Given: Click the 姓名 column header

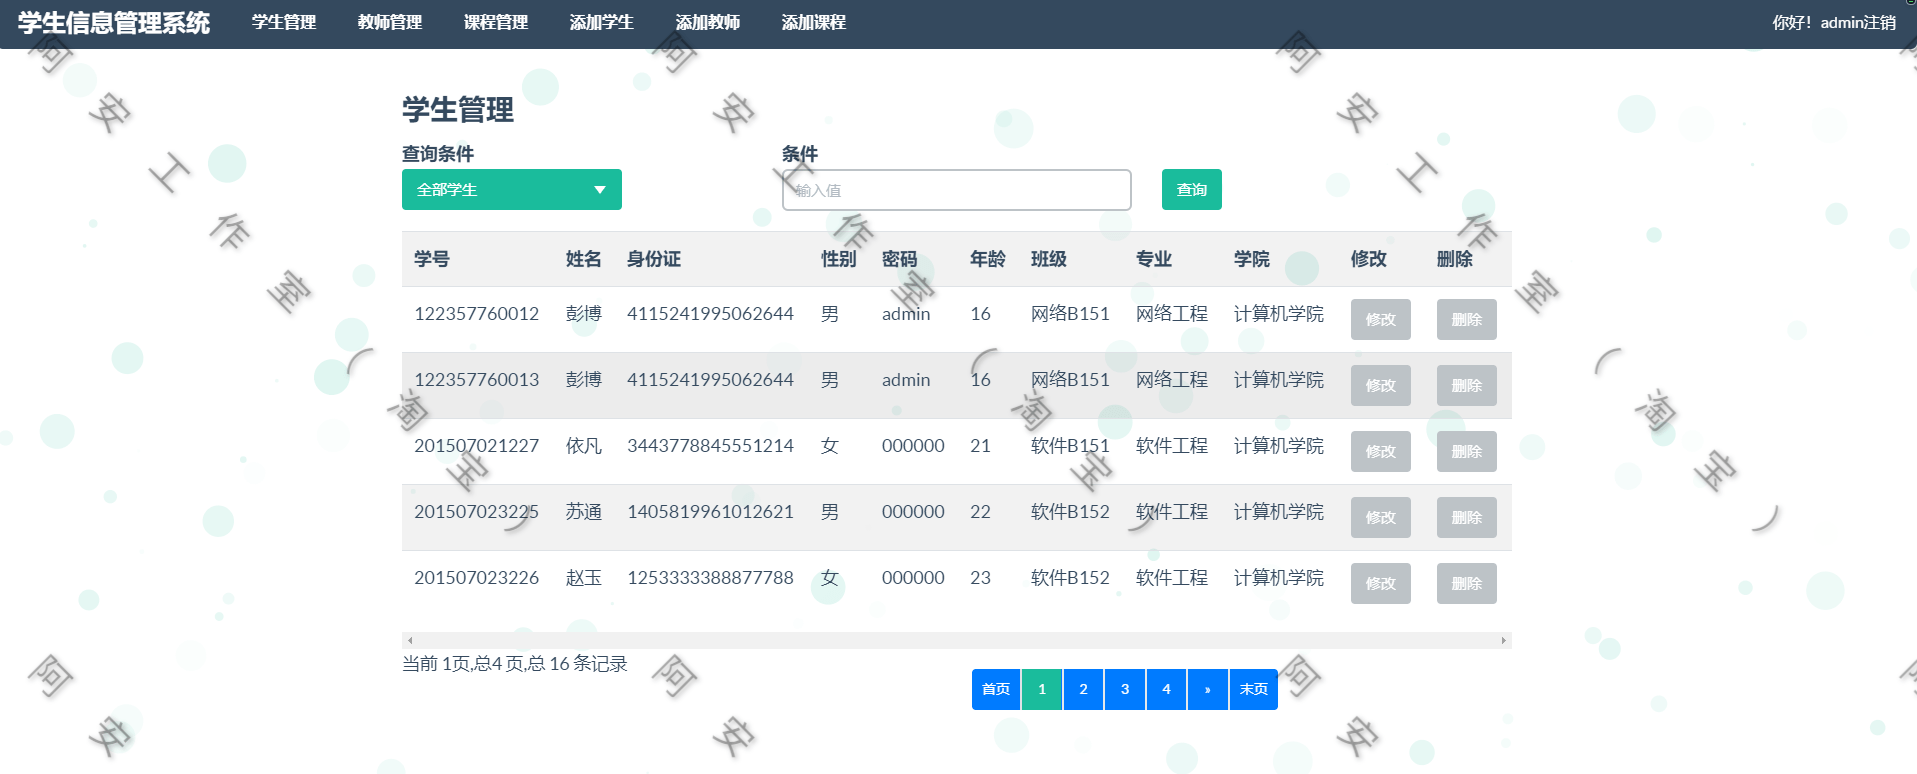Looking at the screenshot, I should (x=584, y=259).
